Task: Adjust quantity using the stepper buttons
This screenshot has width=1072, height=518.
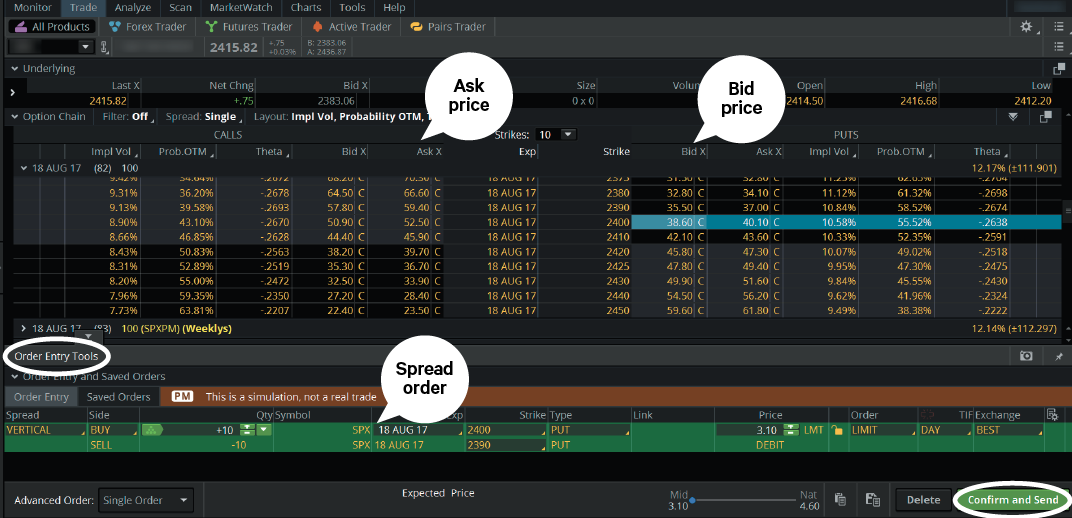Action: [x=247, y=430]
